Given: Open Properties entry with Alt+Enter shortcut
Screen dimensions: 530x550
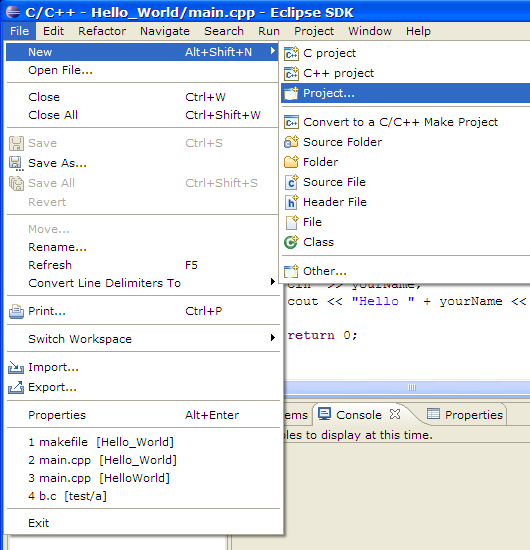Looking at the screenshot, I should click(142, 415).
